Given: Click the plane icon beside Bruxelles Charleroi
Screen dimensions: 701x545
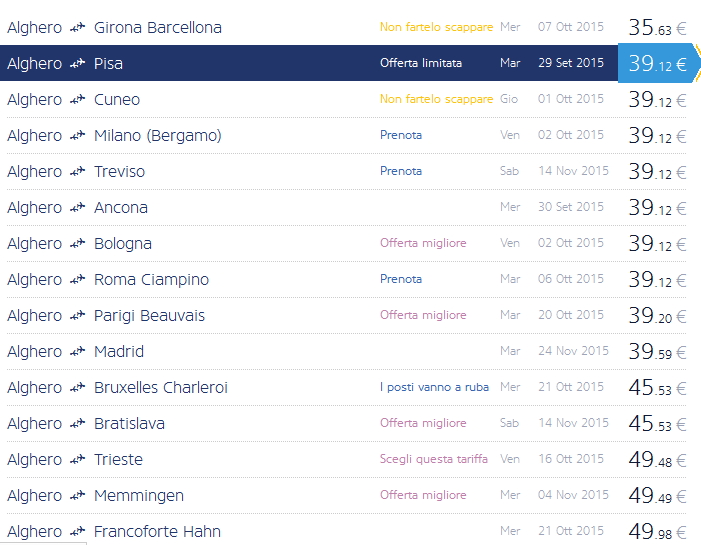Looking at the screenshot, I should (x=78, y=388).
